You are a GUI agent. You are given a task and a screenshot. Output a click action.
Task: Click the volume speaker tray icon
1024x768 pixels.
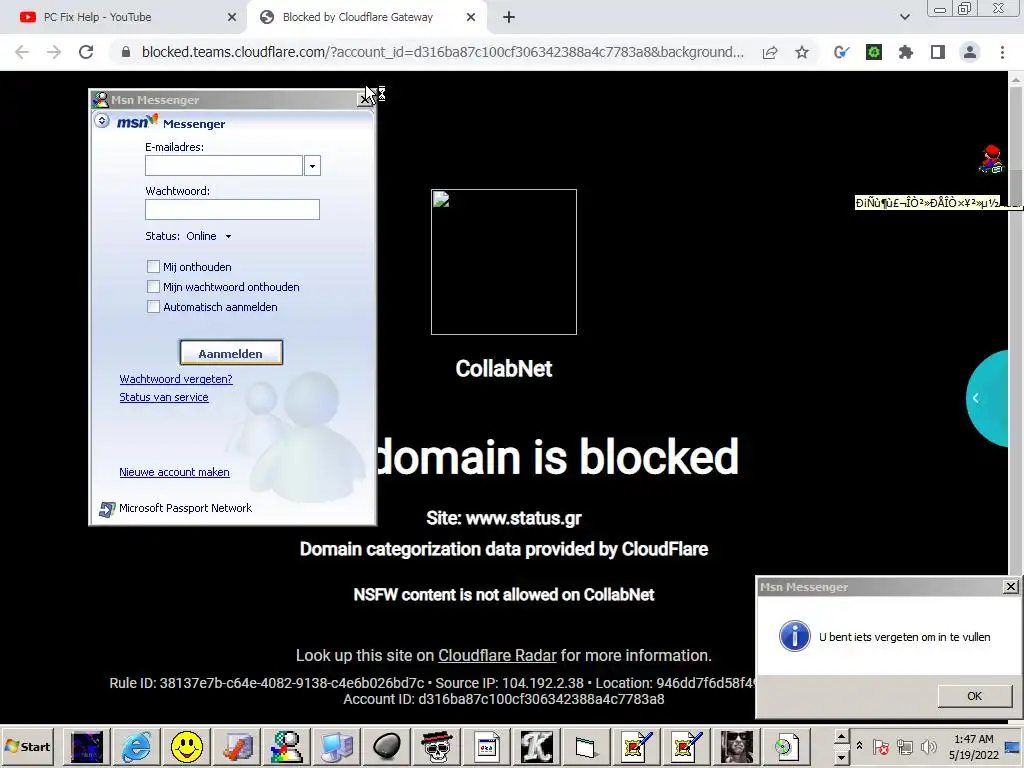pyautogui.click(x=928, y=746)
